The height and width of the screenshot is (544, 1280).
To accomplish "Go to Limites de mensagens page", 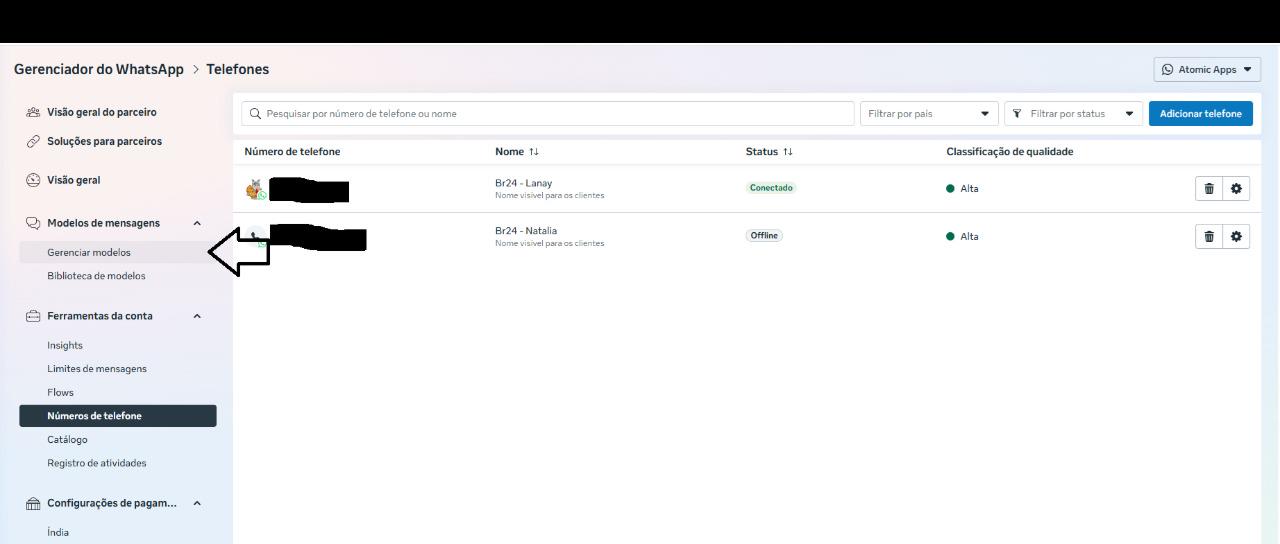I will click(x=97, y=369).
